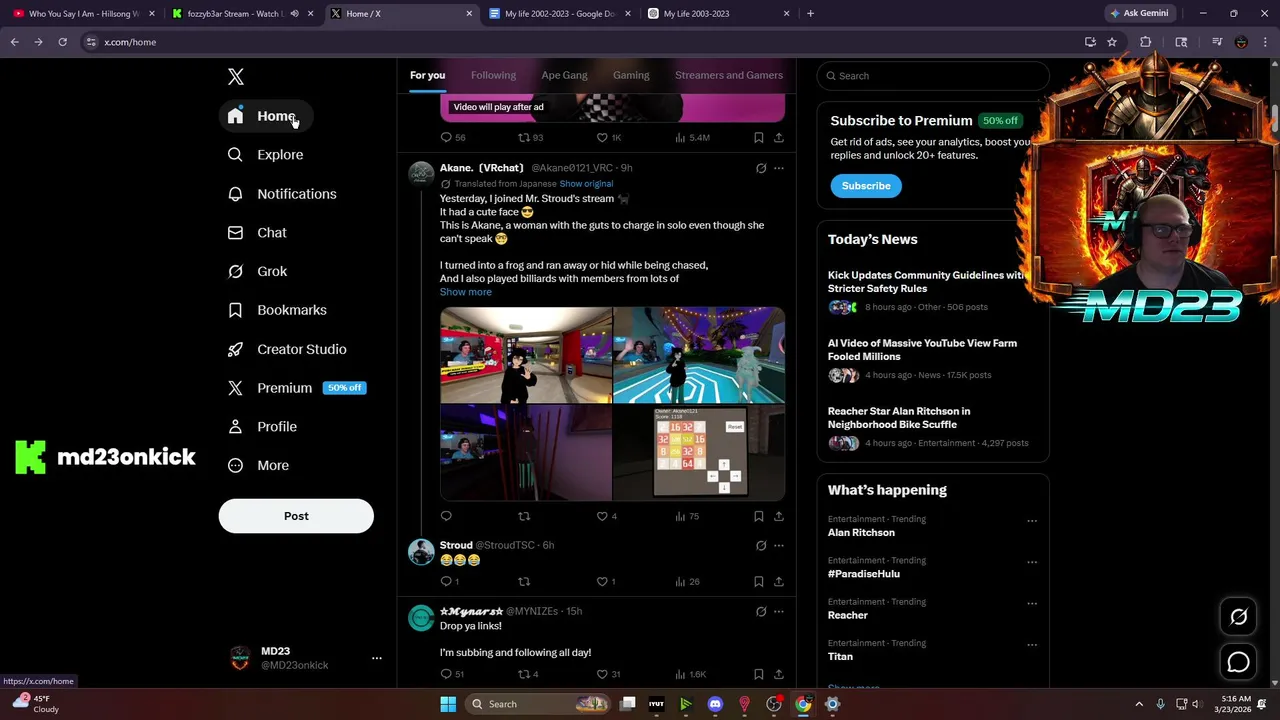Open news: AI Video of Massive YouTube View Farm
Viewport: 1280px width, 720px height.
[x=922, y=350]
